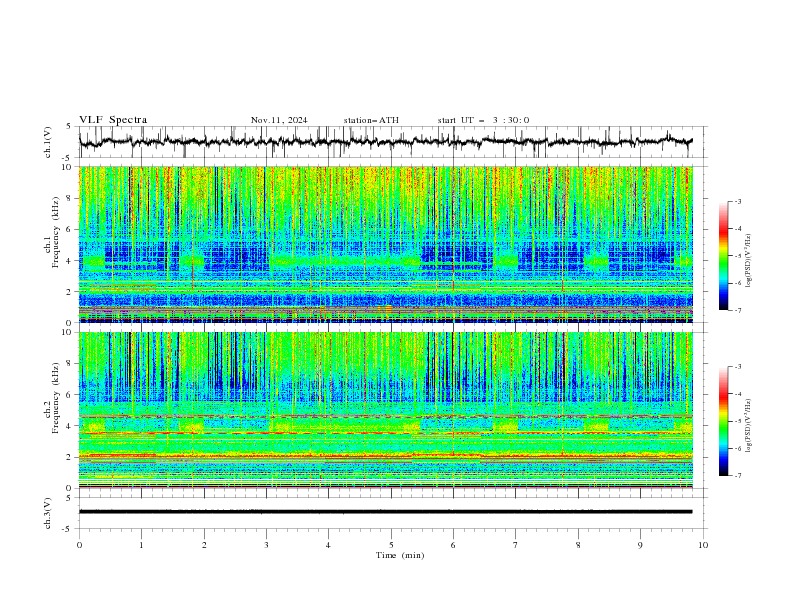Click the ch.2 spectrogram panel
This screenshot has width=792, height=612.
click(386, 410)
